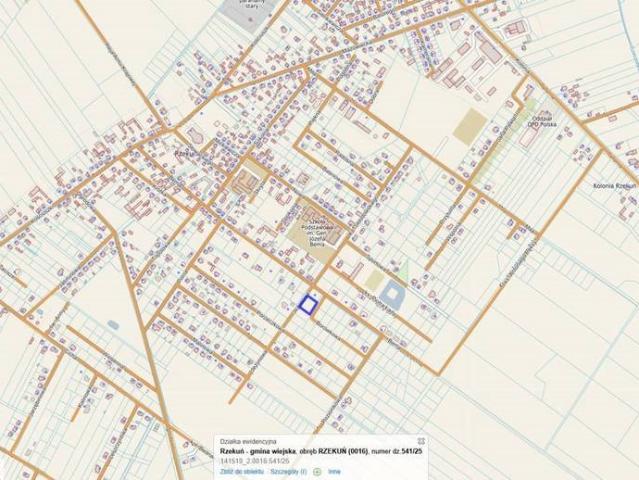
Task: Click the yellow square beside the pond
Action: click(x=373, y=281)
